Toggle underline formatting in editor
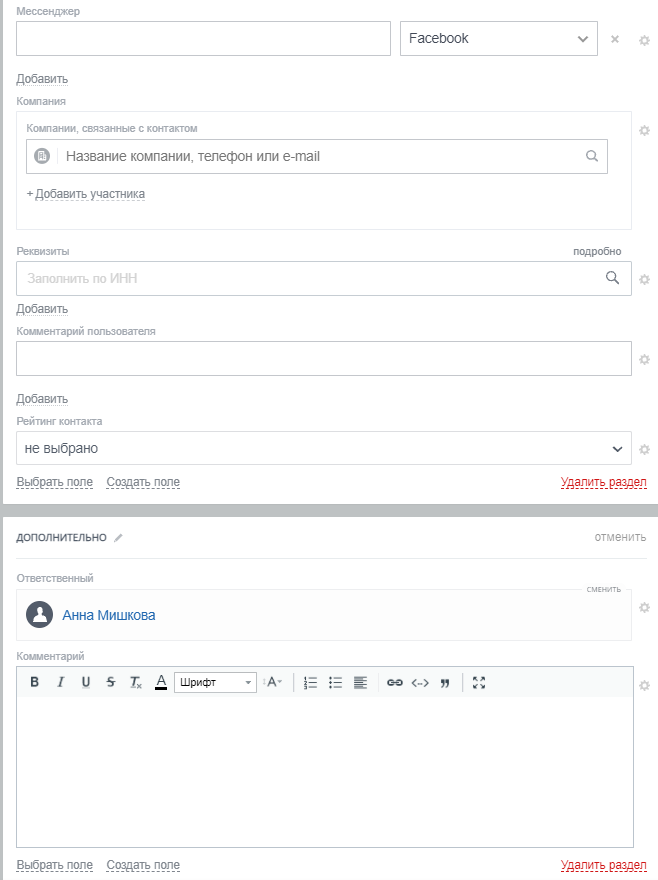Image resolution: width=658 pixels, height=880 pixels. 85,682
